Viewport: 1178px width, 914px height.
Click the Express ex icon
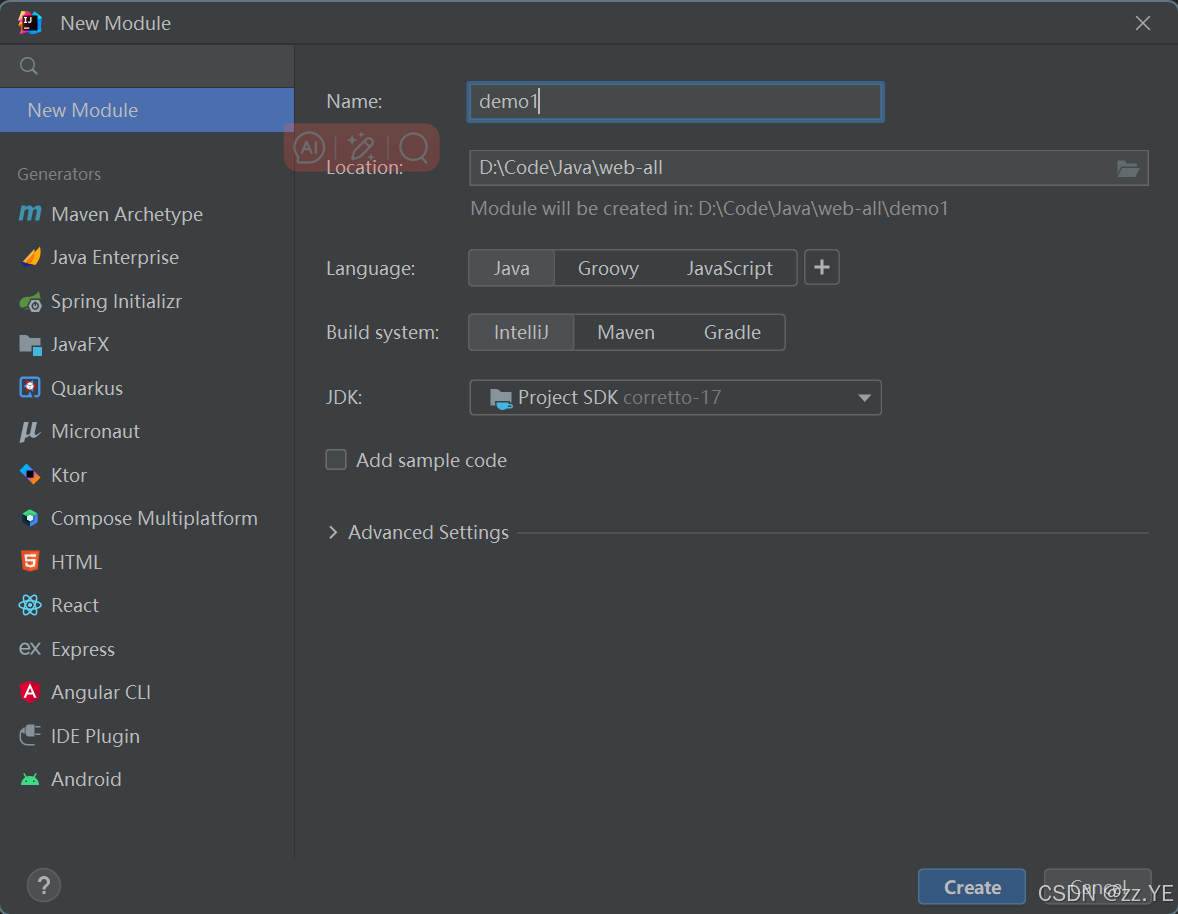[30, 648]
